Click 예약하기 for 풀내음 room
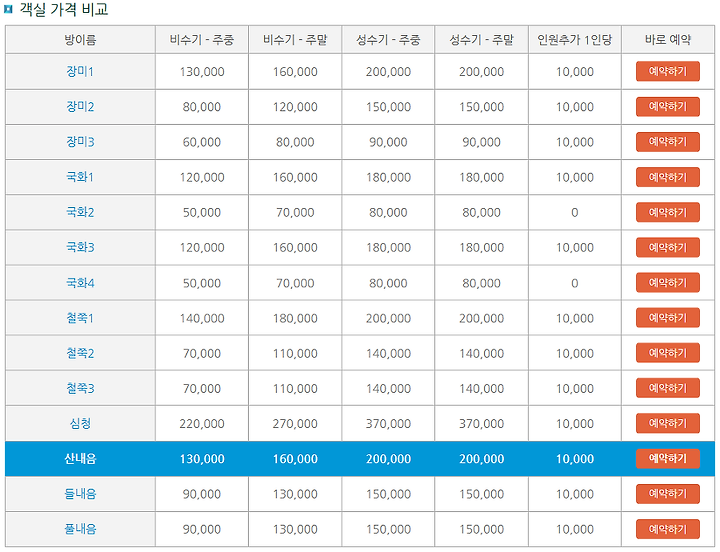This screenshot has height=552, width=720. (x=668, y=529)
